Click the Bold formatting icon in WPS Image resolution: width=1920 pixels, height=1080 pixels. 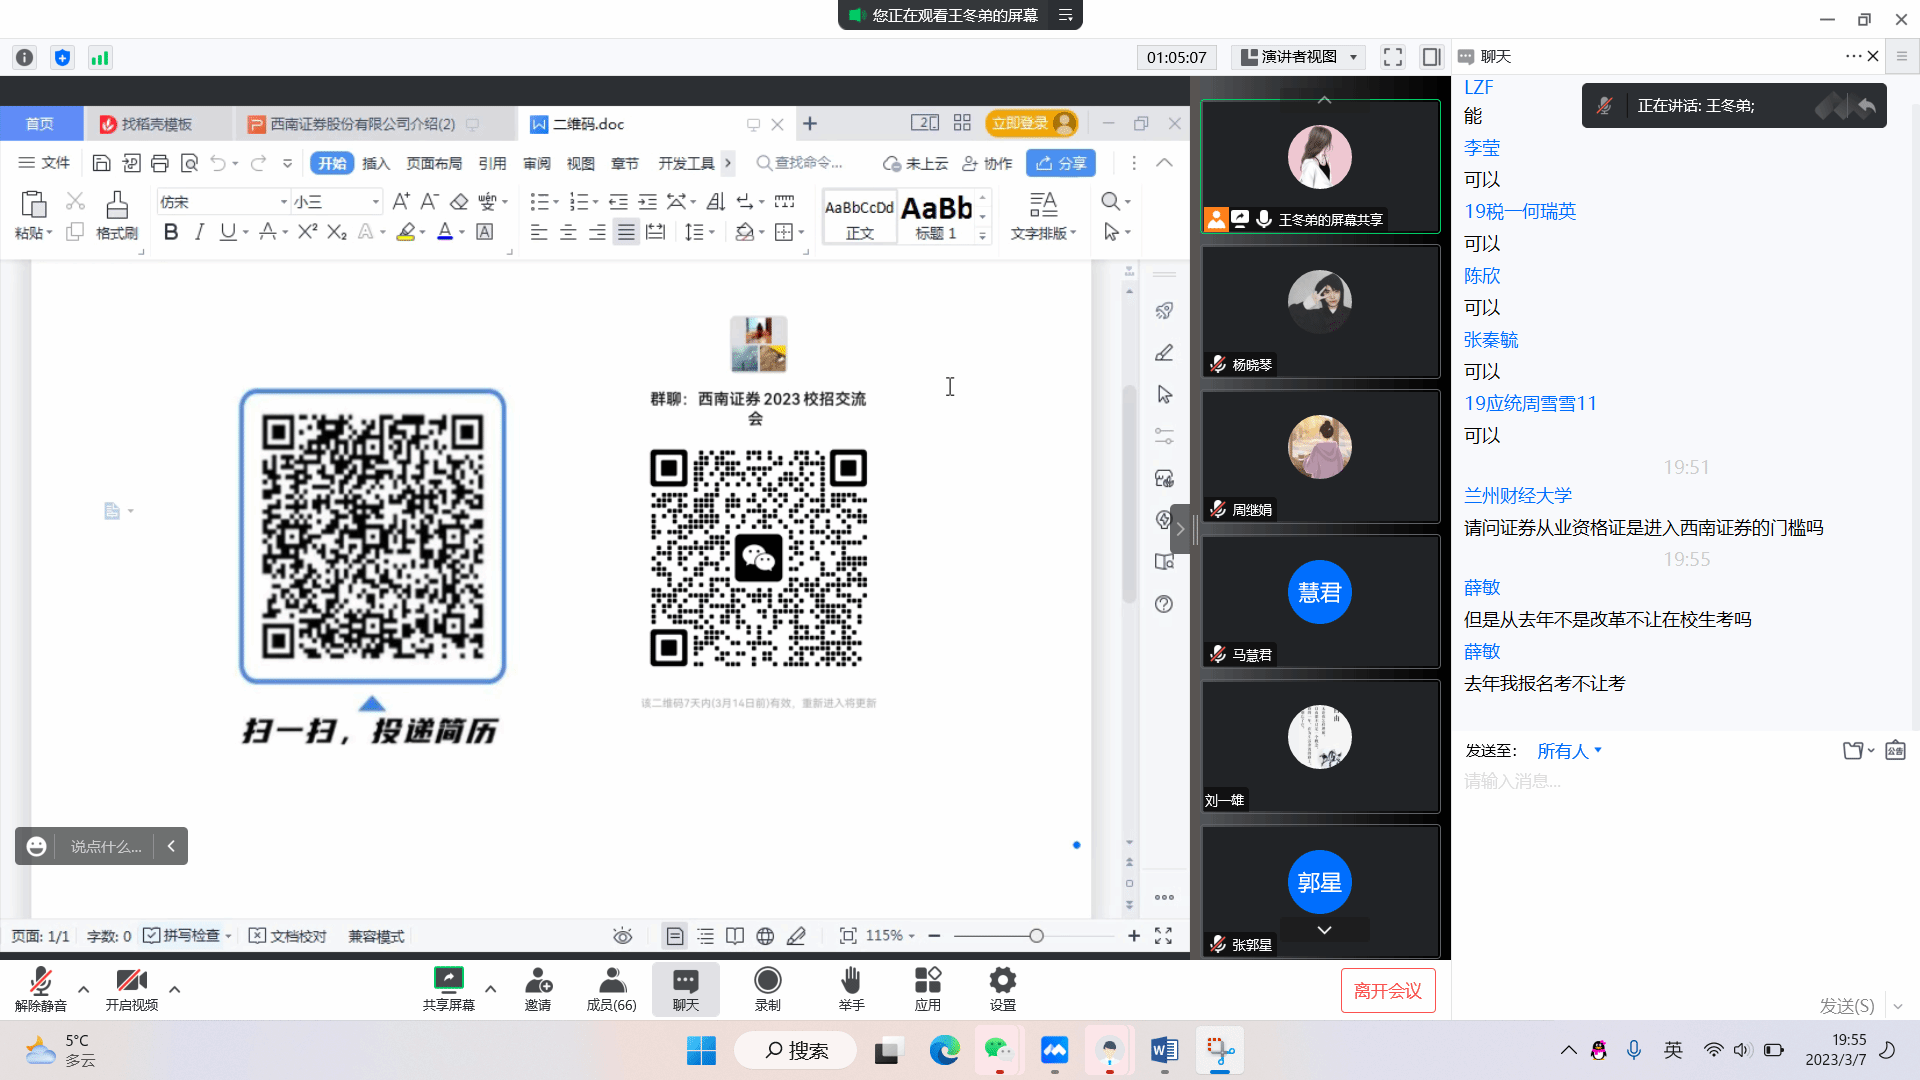[171, 232]
